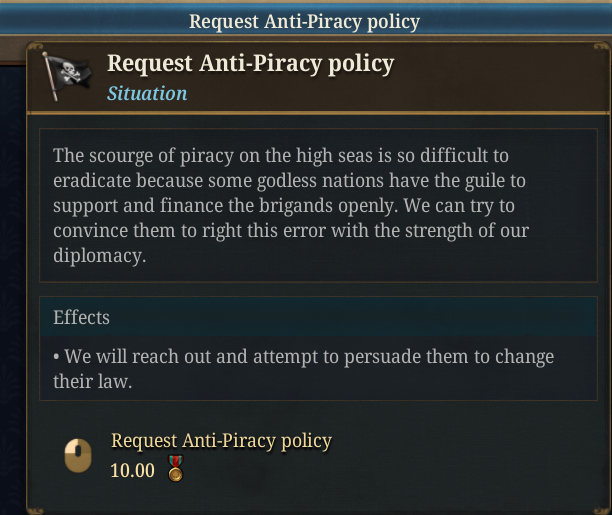Click the left mouse button icon
Image resolution: width=612 pixels, height=515 pixels.
click(x=79, y=457)
